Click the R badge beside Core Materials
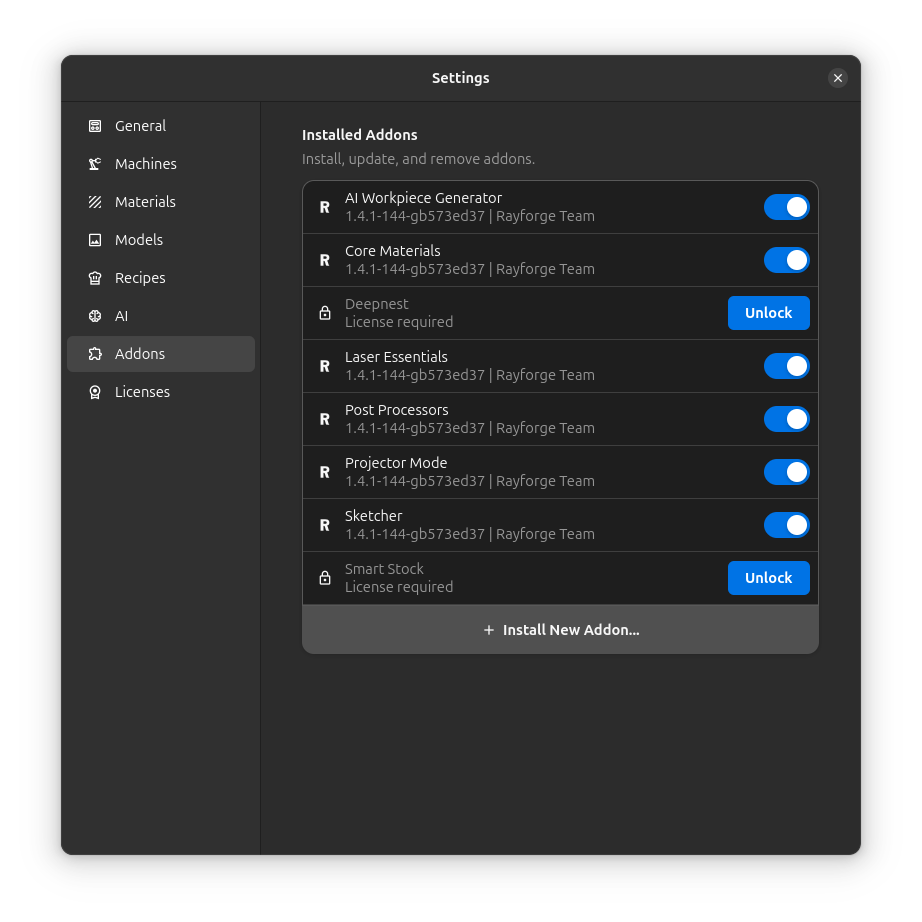The width and height of the screenshot is (922, 922). 324,259
